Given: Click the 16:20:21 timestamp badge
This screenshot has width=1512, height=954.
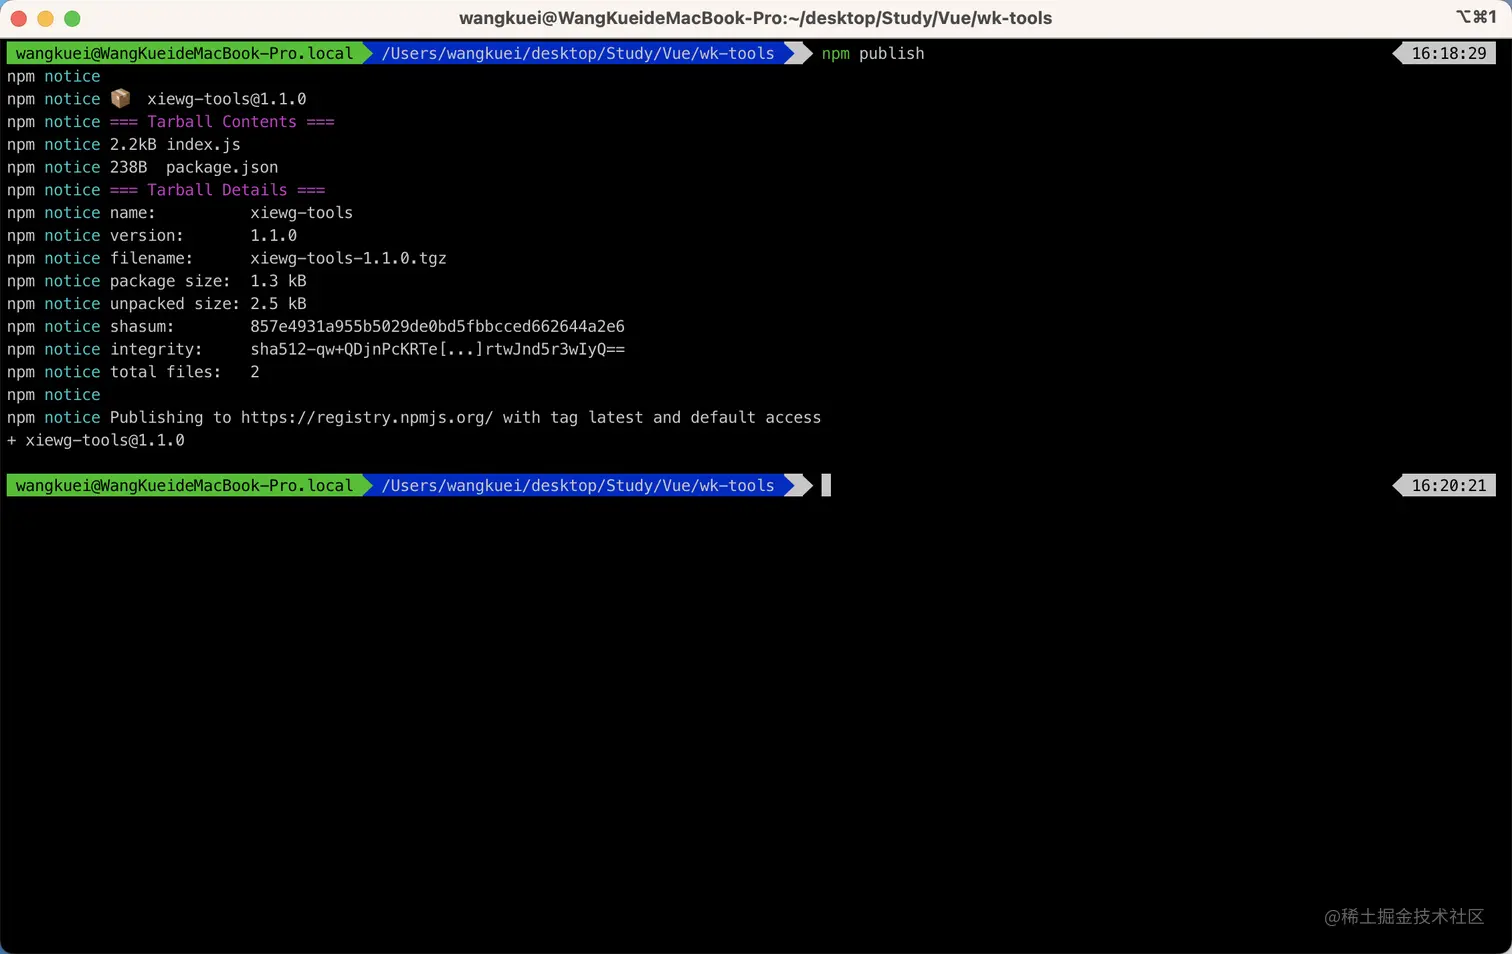Looking at the screenshot, I should pyautogui.click(x=1444, y=485).
